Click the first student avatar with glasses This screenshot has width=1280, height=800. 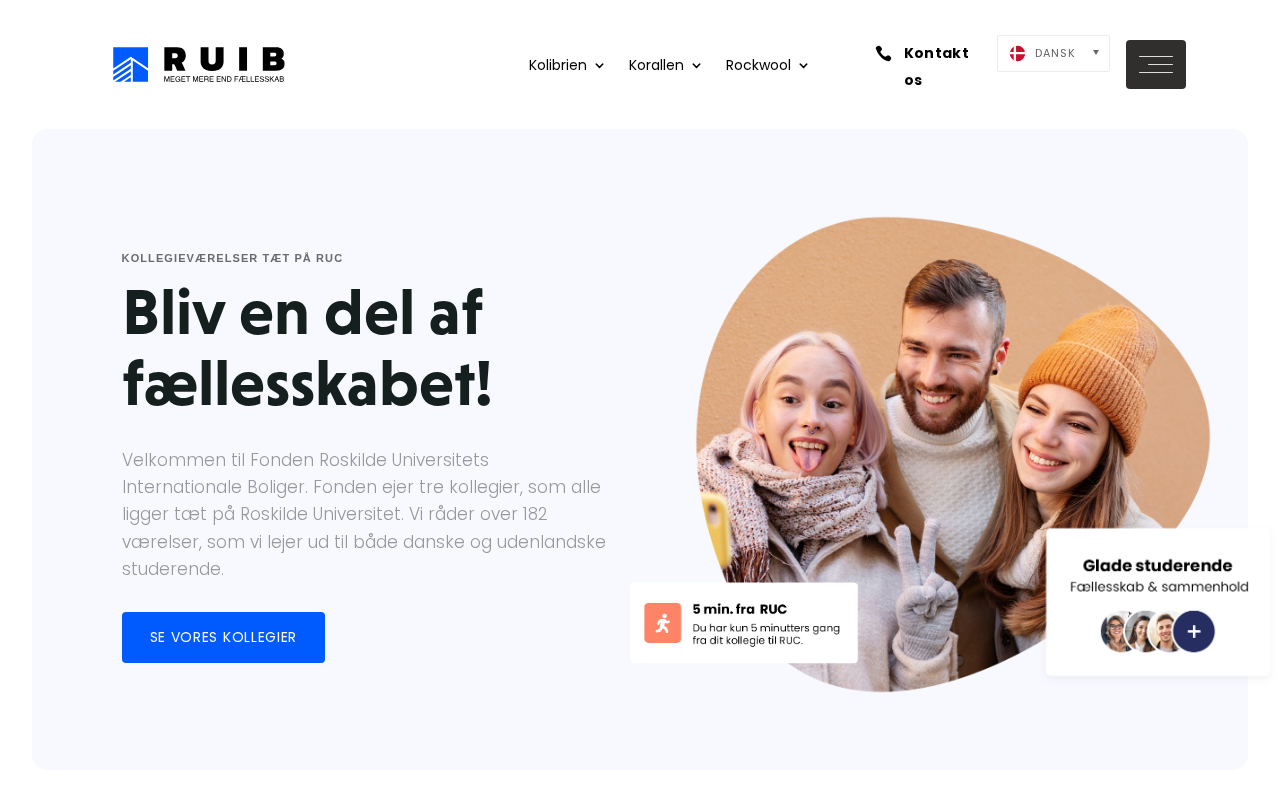click(x=1116, y=632)
